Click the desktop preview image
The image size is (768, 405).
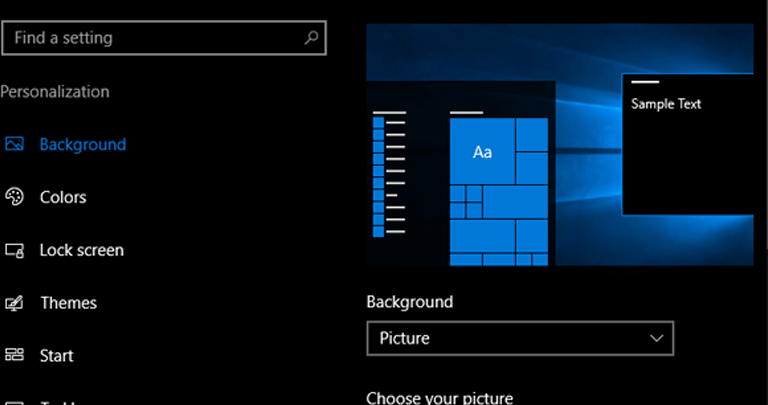click(560, 145)
